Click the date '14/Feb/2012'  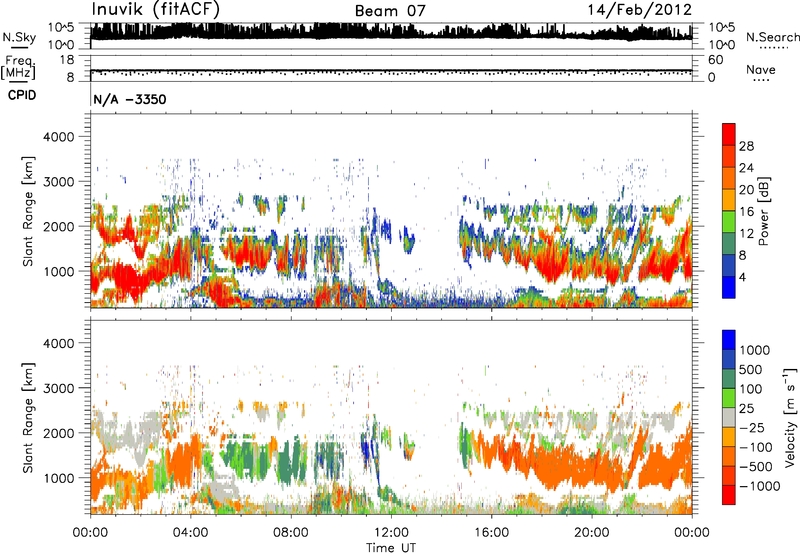click(x=640, y=10)
